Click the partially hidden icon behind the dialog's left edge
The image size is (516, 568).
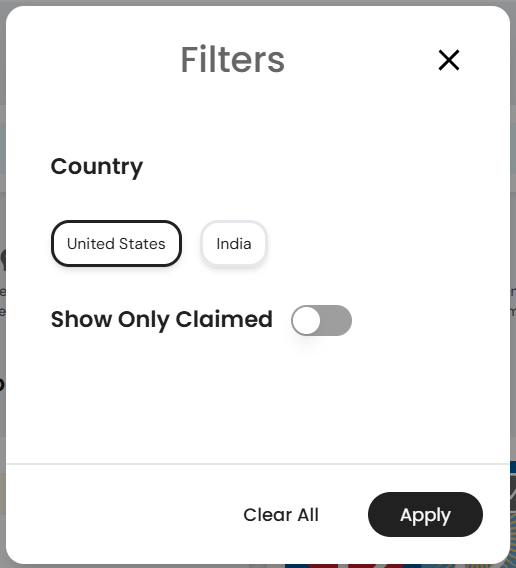click(x=3, y=259)
